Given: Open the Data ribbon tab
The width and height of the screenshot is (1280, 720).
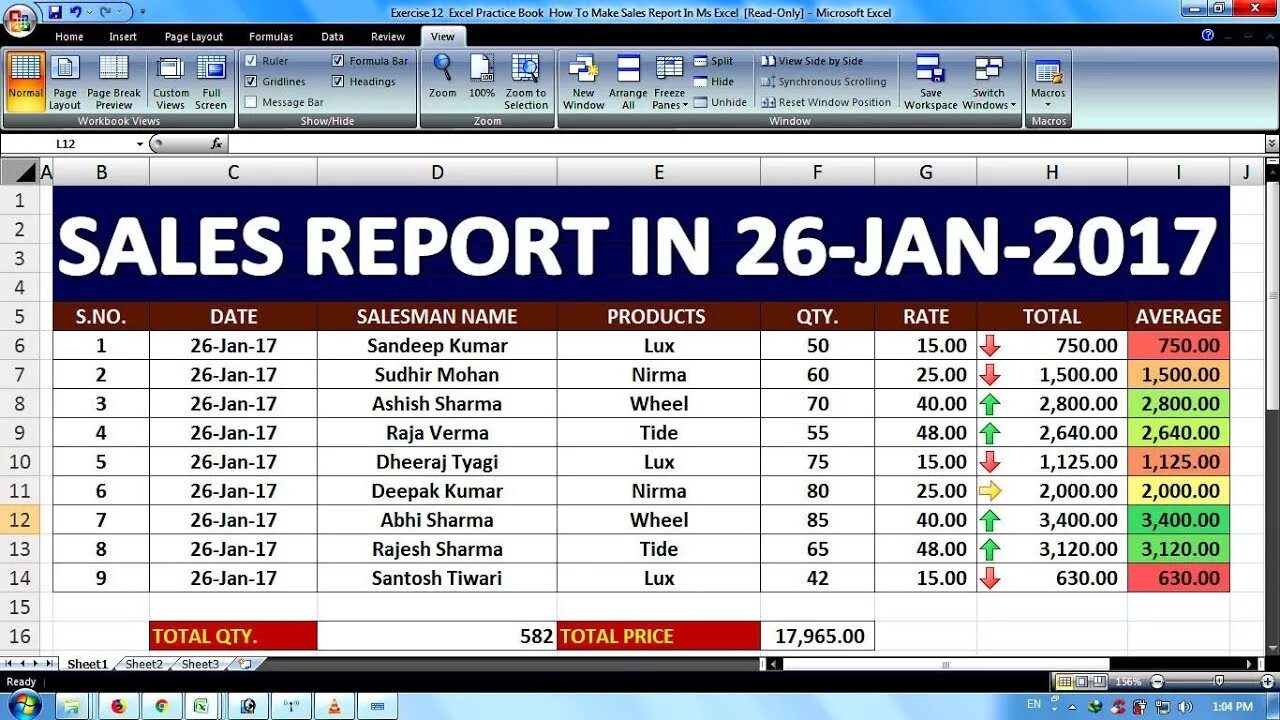Looking at the screenshot, I should click(x=332, y=36).
